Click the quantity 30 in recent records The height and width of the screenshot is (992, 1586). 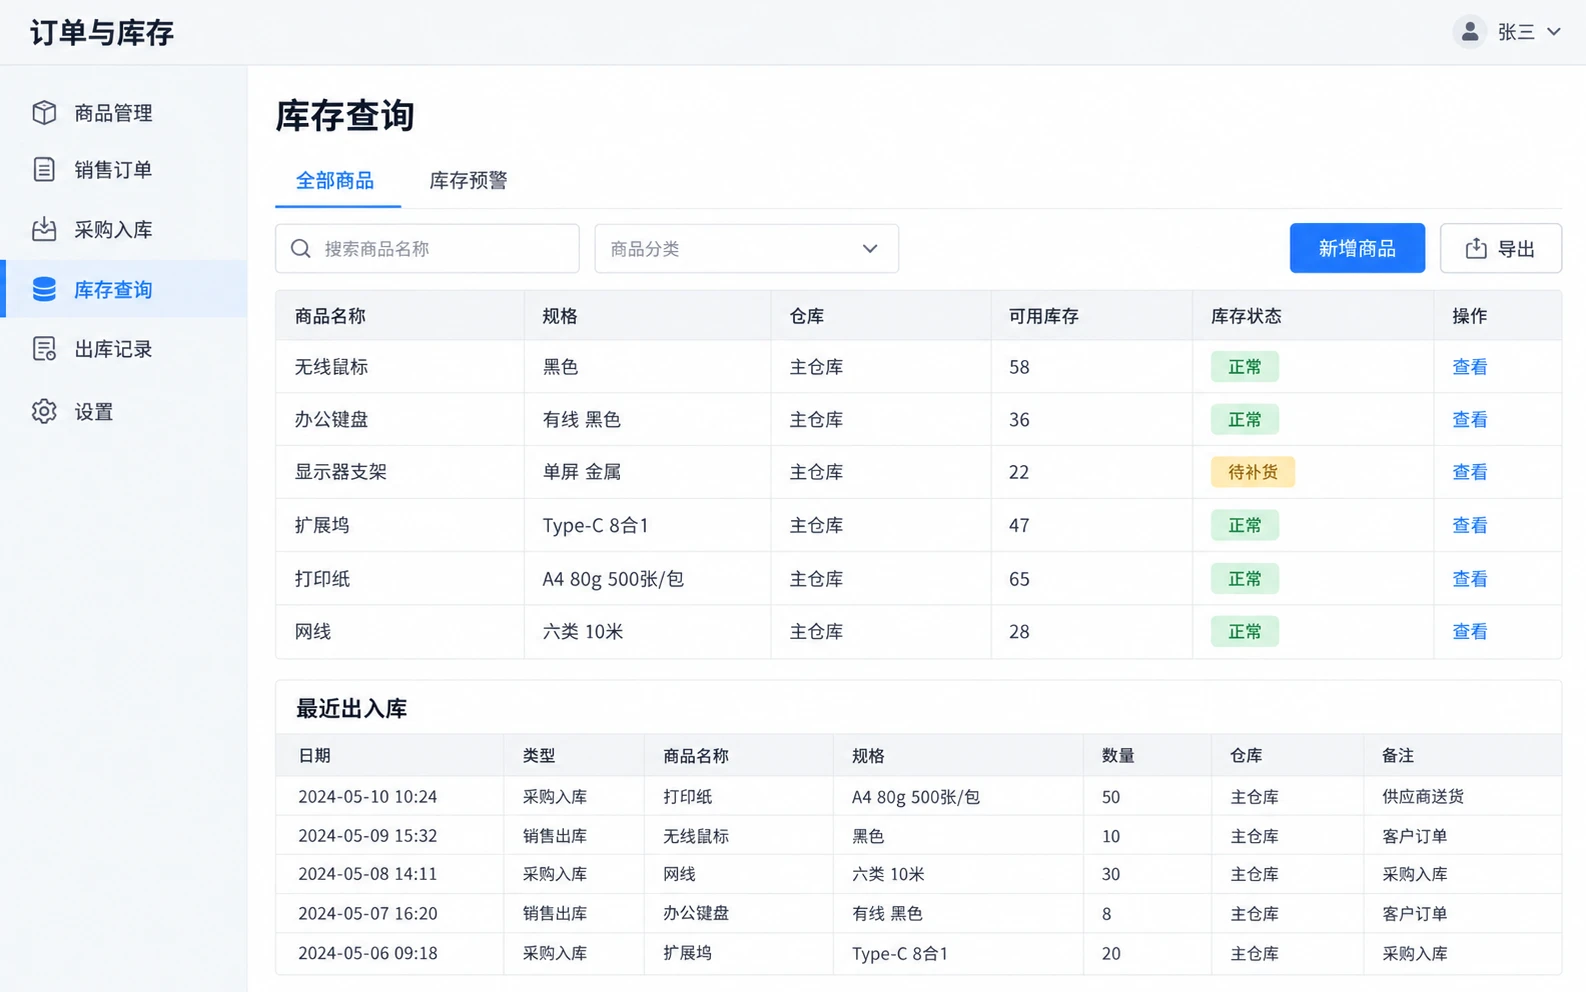1110,874
